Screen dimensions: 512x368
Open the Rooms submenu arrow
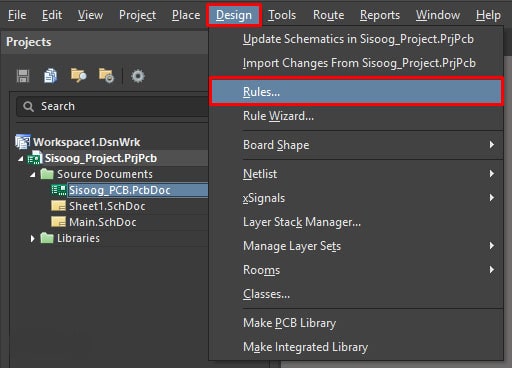(492, 270)
